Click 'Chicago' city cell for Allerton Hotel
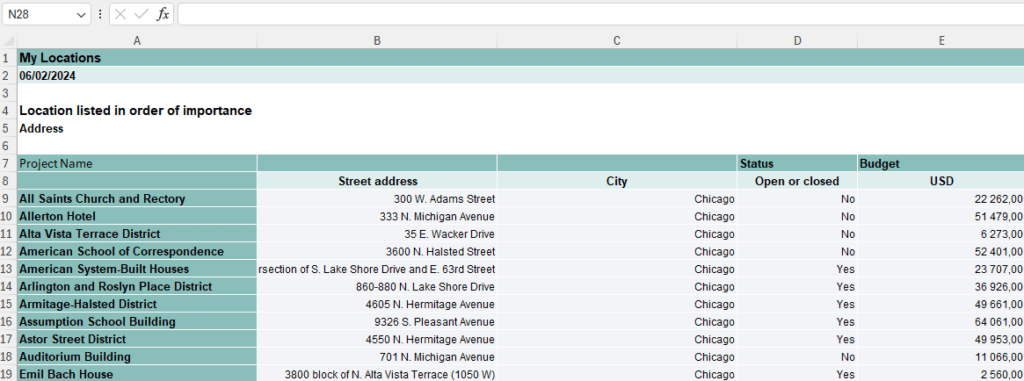Image resolution: width=1024 pixels, height=381 pixels. click(x=616, y=216)
